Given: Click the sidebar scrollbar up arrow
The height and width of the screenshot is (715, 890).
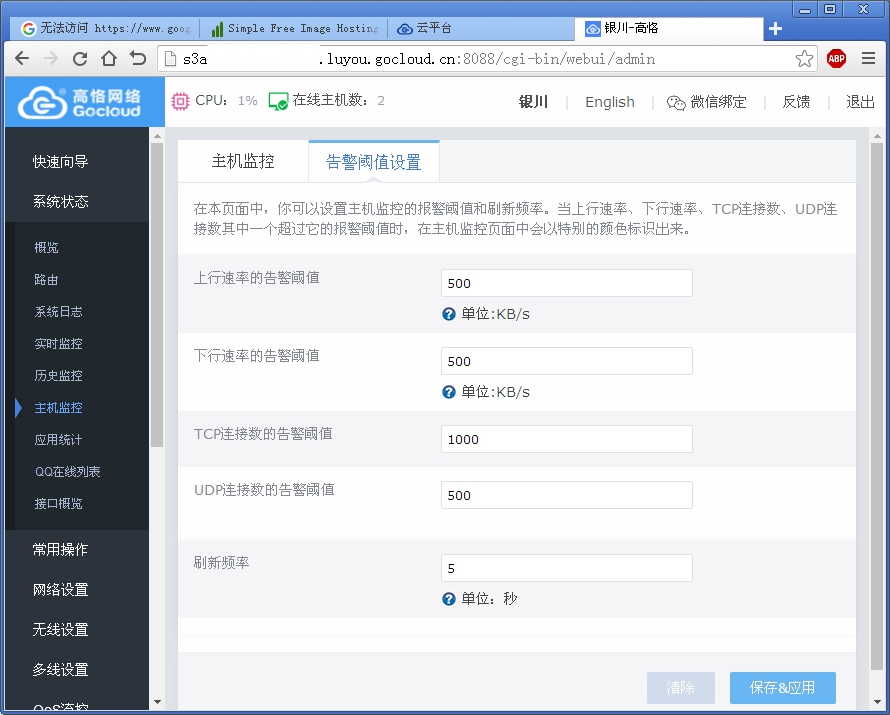Looking at the screenshot, I should pyautogui.click(x=157, y=136).
